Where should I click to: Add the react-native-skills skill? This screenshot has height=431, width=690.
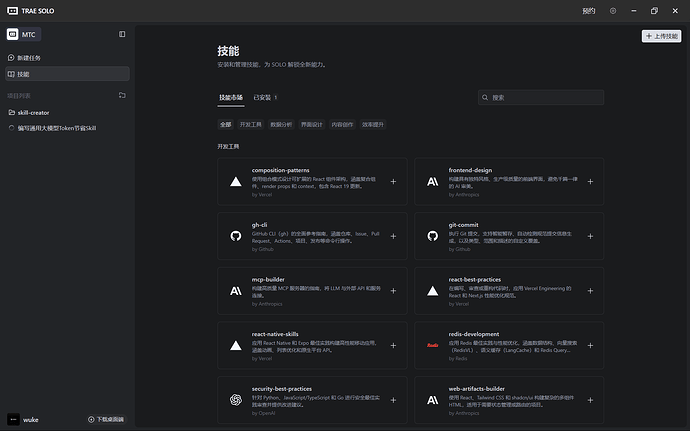[393, 345]
